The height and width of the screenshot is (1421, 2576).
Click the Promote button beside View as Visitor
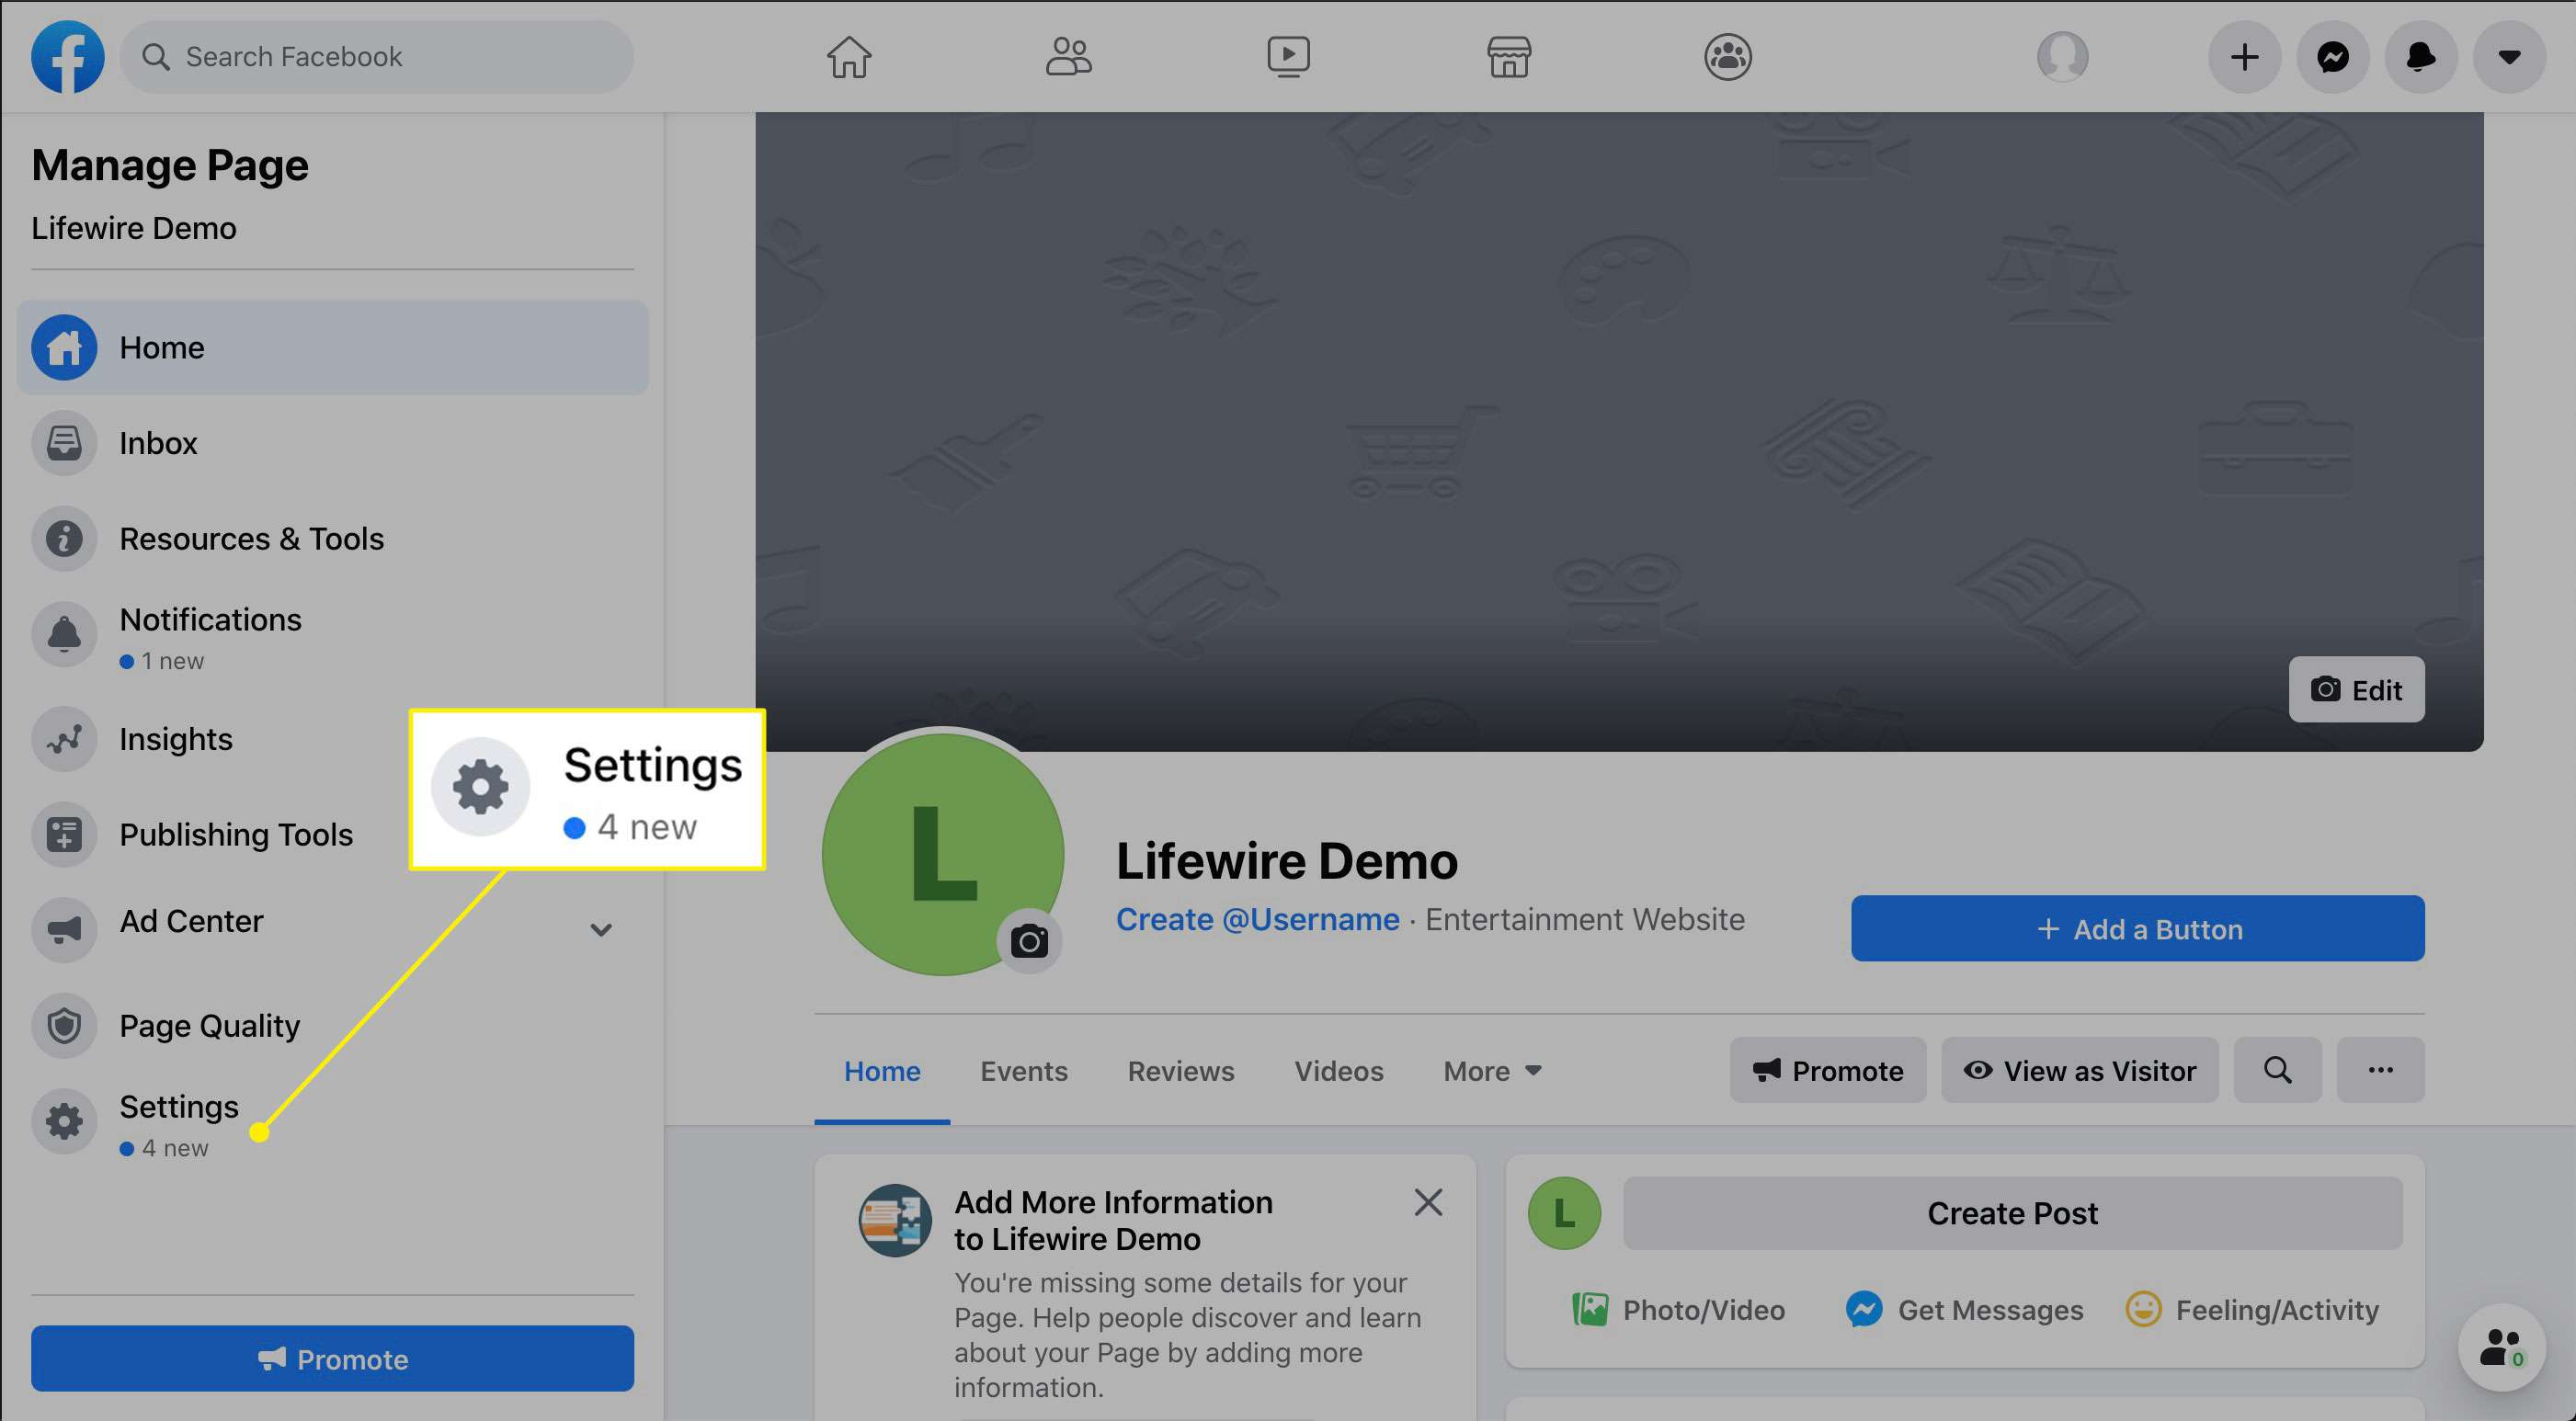(1828, 1071)
